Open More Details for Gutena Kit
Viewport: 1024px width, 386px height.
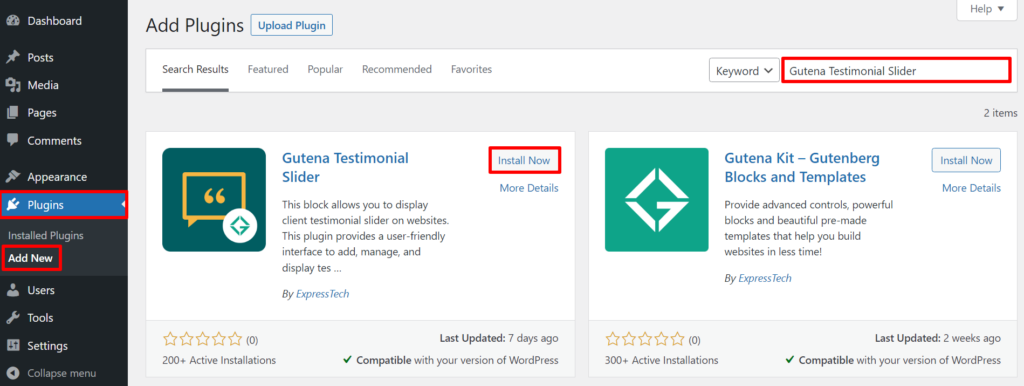click(971, 188)
